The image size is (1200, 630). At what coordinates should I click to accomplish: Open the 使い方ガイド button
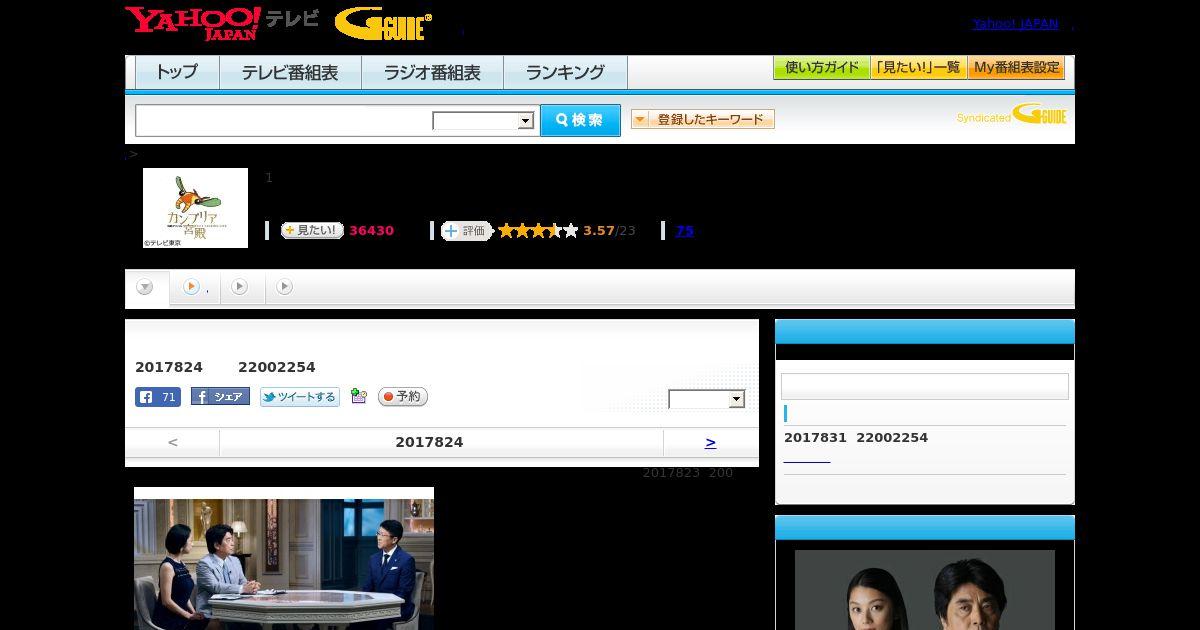coord(821,68)
